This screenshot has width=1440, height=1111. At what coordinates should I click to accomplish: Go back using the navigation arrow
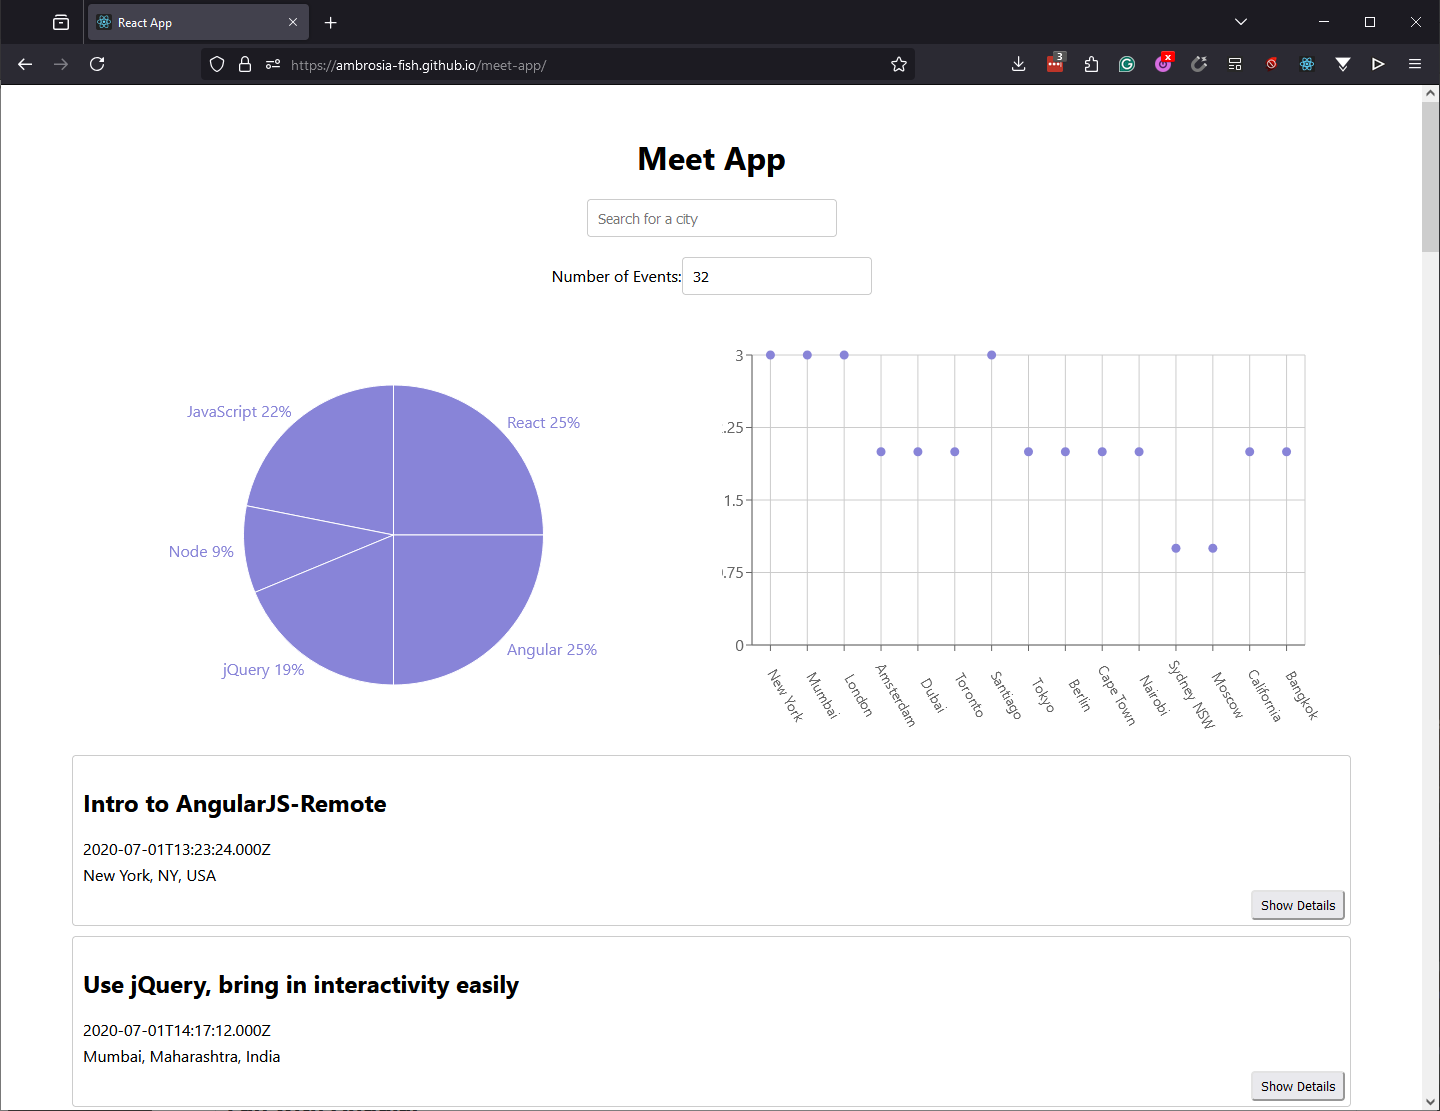[24, 63]
